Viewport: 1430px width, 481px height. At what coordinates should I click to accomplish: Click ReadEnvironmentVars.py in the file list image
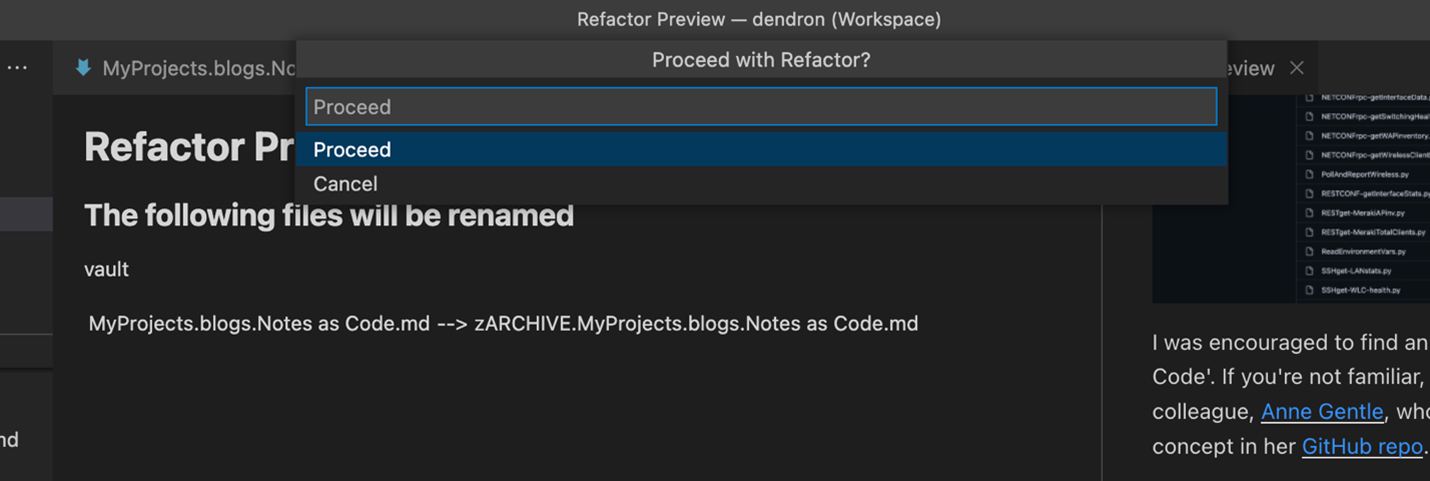(x=1363, y=251)
